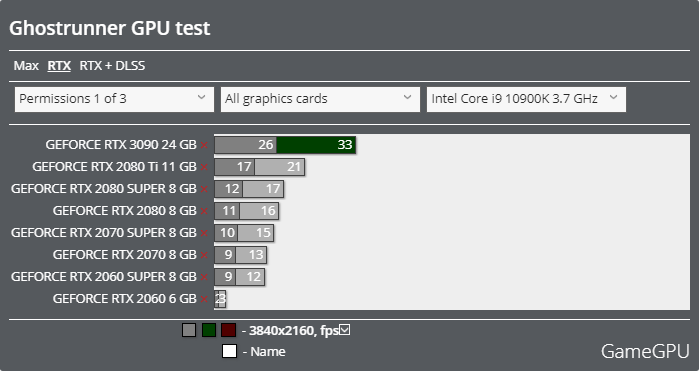Click red X next to RTX 2060 6 GB
This screenshot has width=699, height=371.
click(x=204, y=299)
